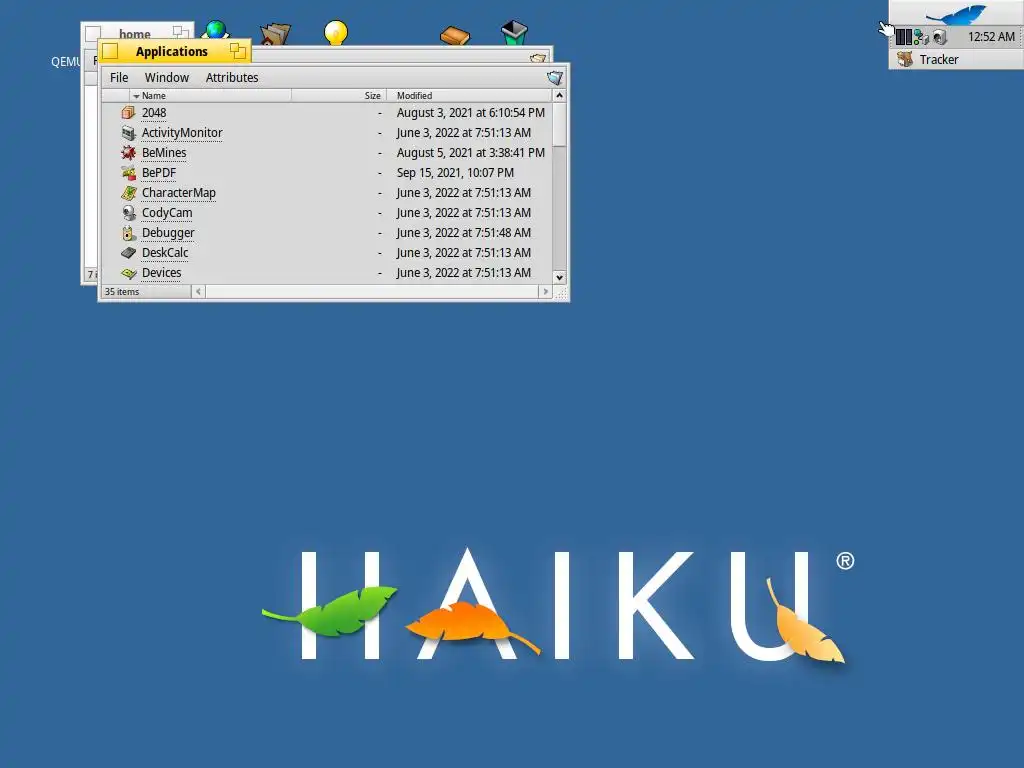
Task: Click the home window title tab
Action: [x=135, y=33]
